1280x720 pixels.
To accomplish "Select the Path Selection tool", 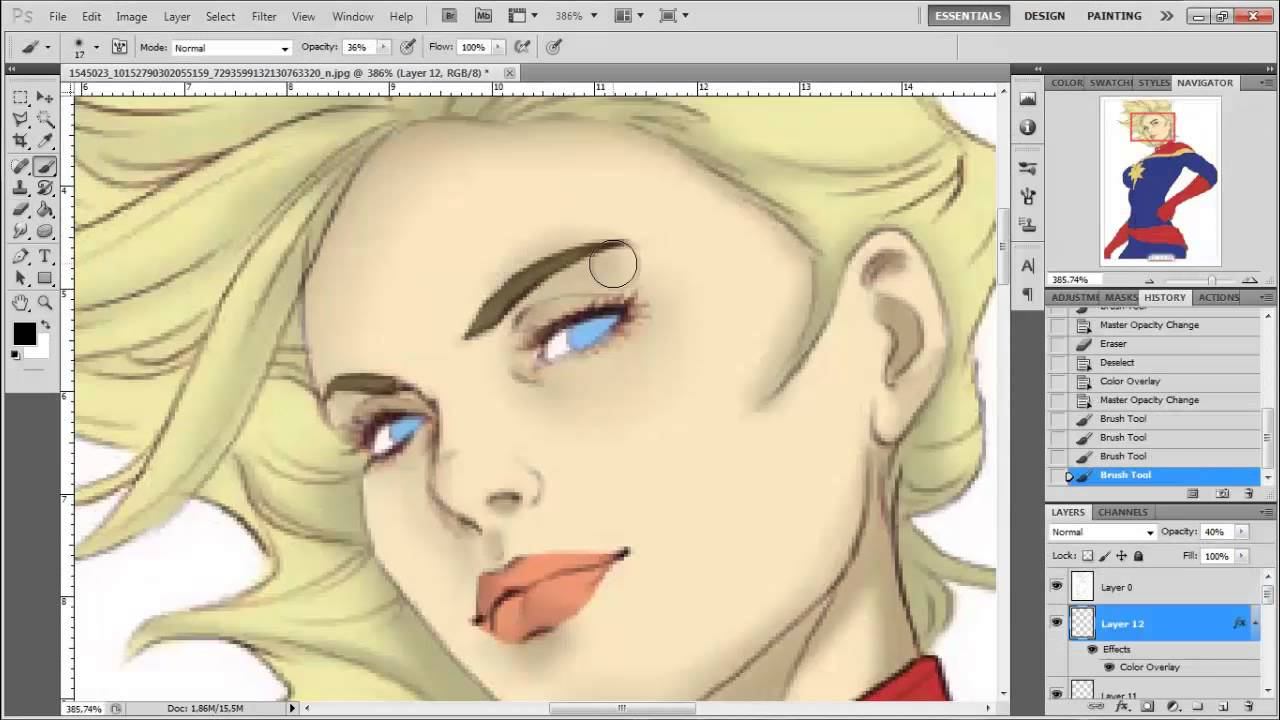I will tap(20, 279).
